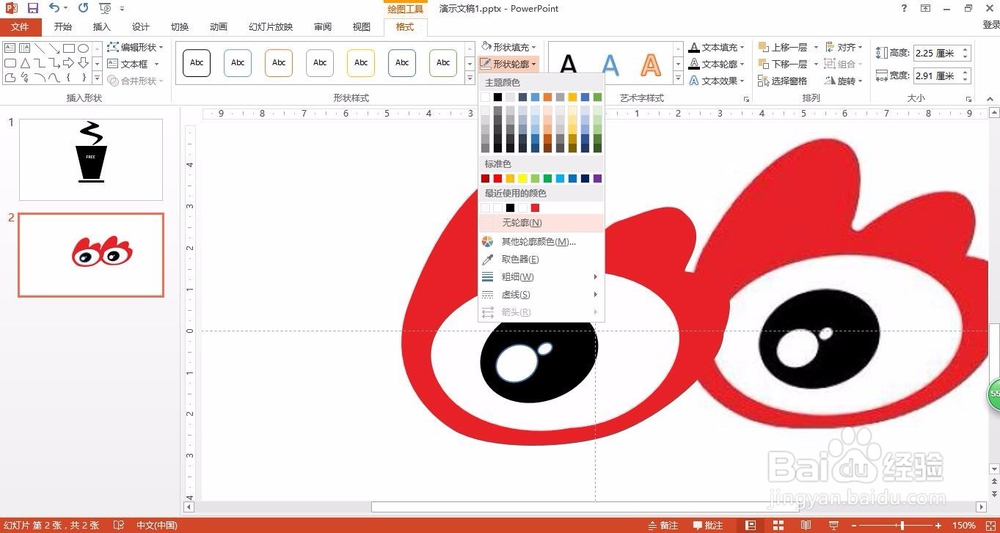Open Selection Pane (选择窗格)

coord(783,81)
